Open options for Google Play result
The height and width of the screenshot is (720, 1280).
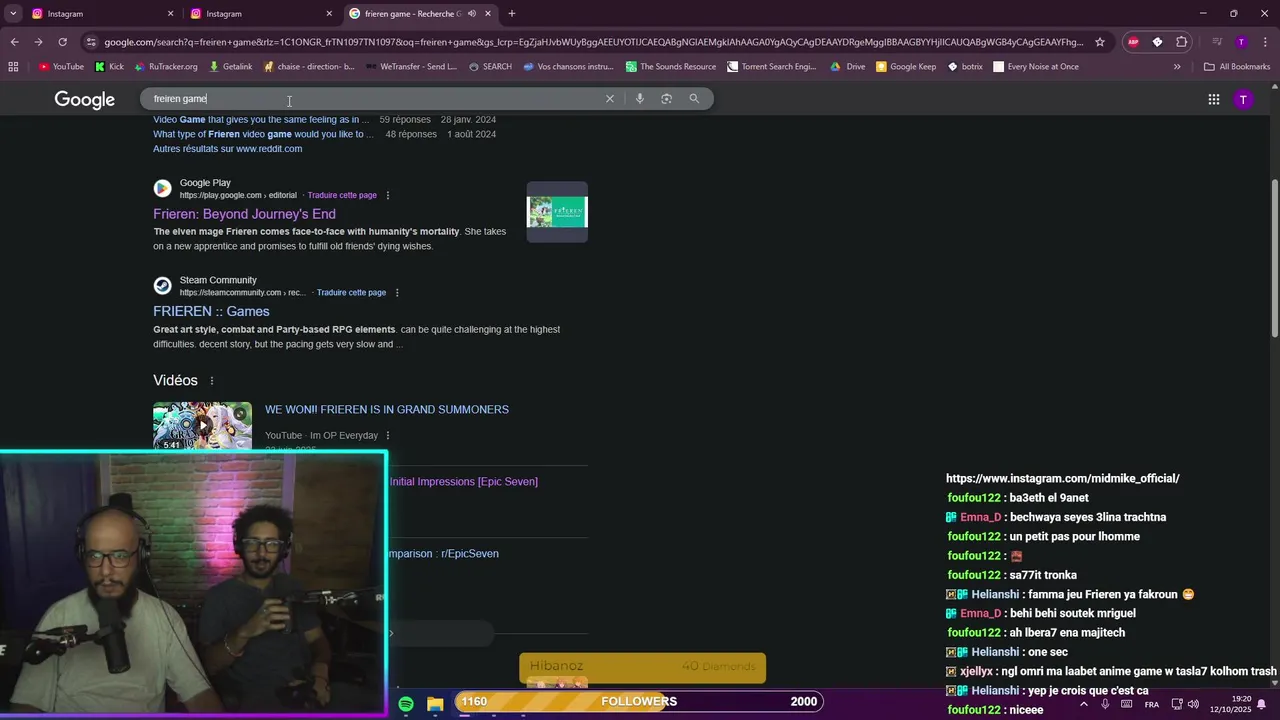click(x=388, y=196)
